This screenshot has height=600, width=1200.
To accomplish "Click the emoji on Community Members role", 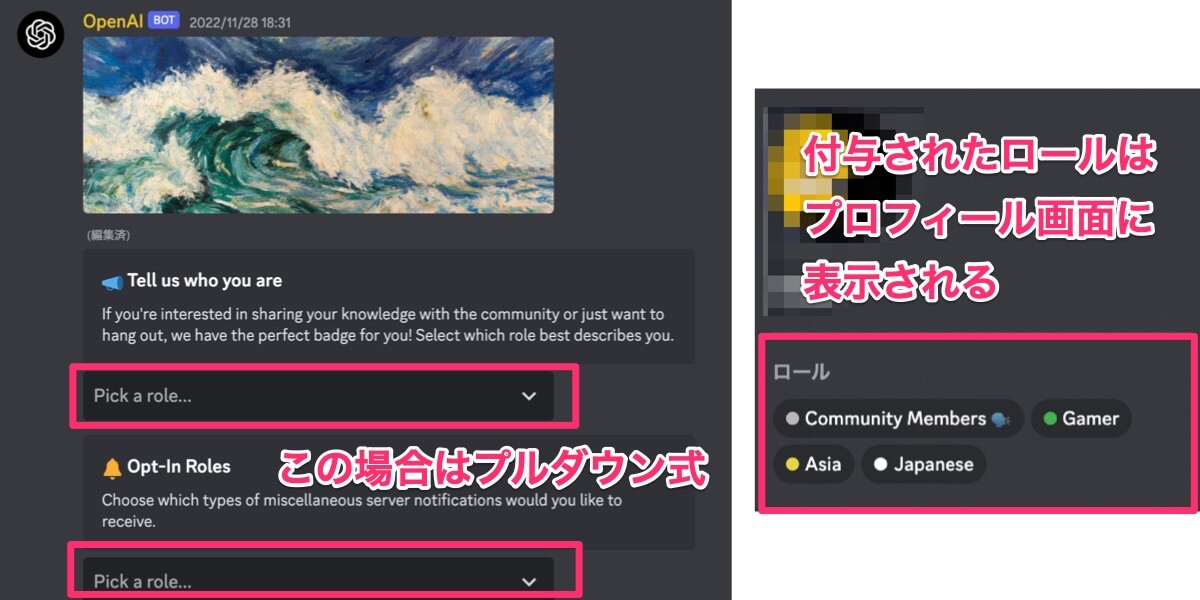I will (1000, 420).
